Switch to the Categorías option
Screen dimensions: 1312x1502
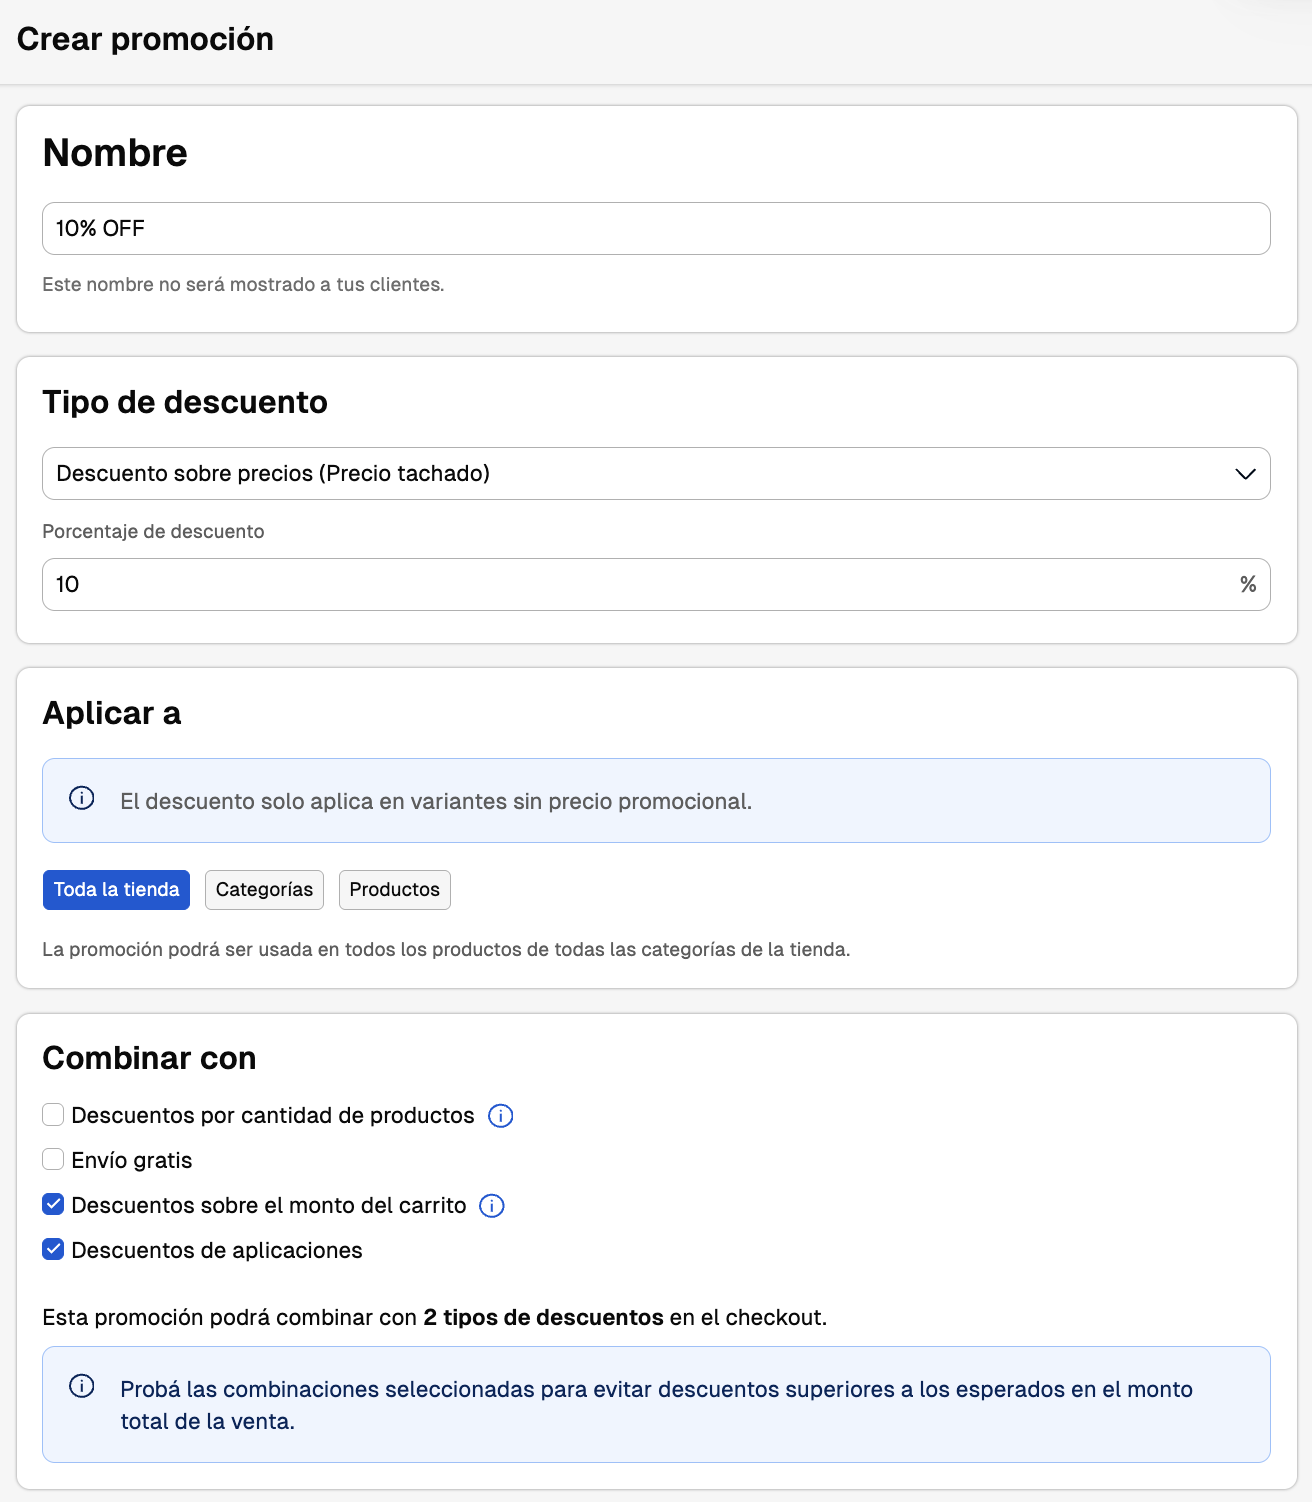pyautogui.click(x=264, y=890)
